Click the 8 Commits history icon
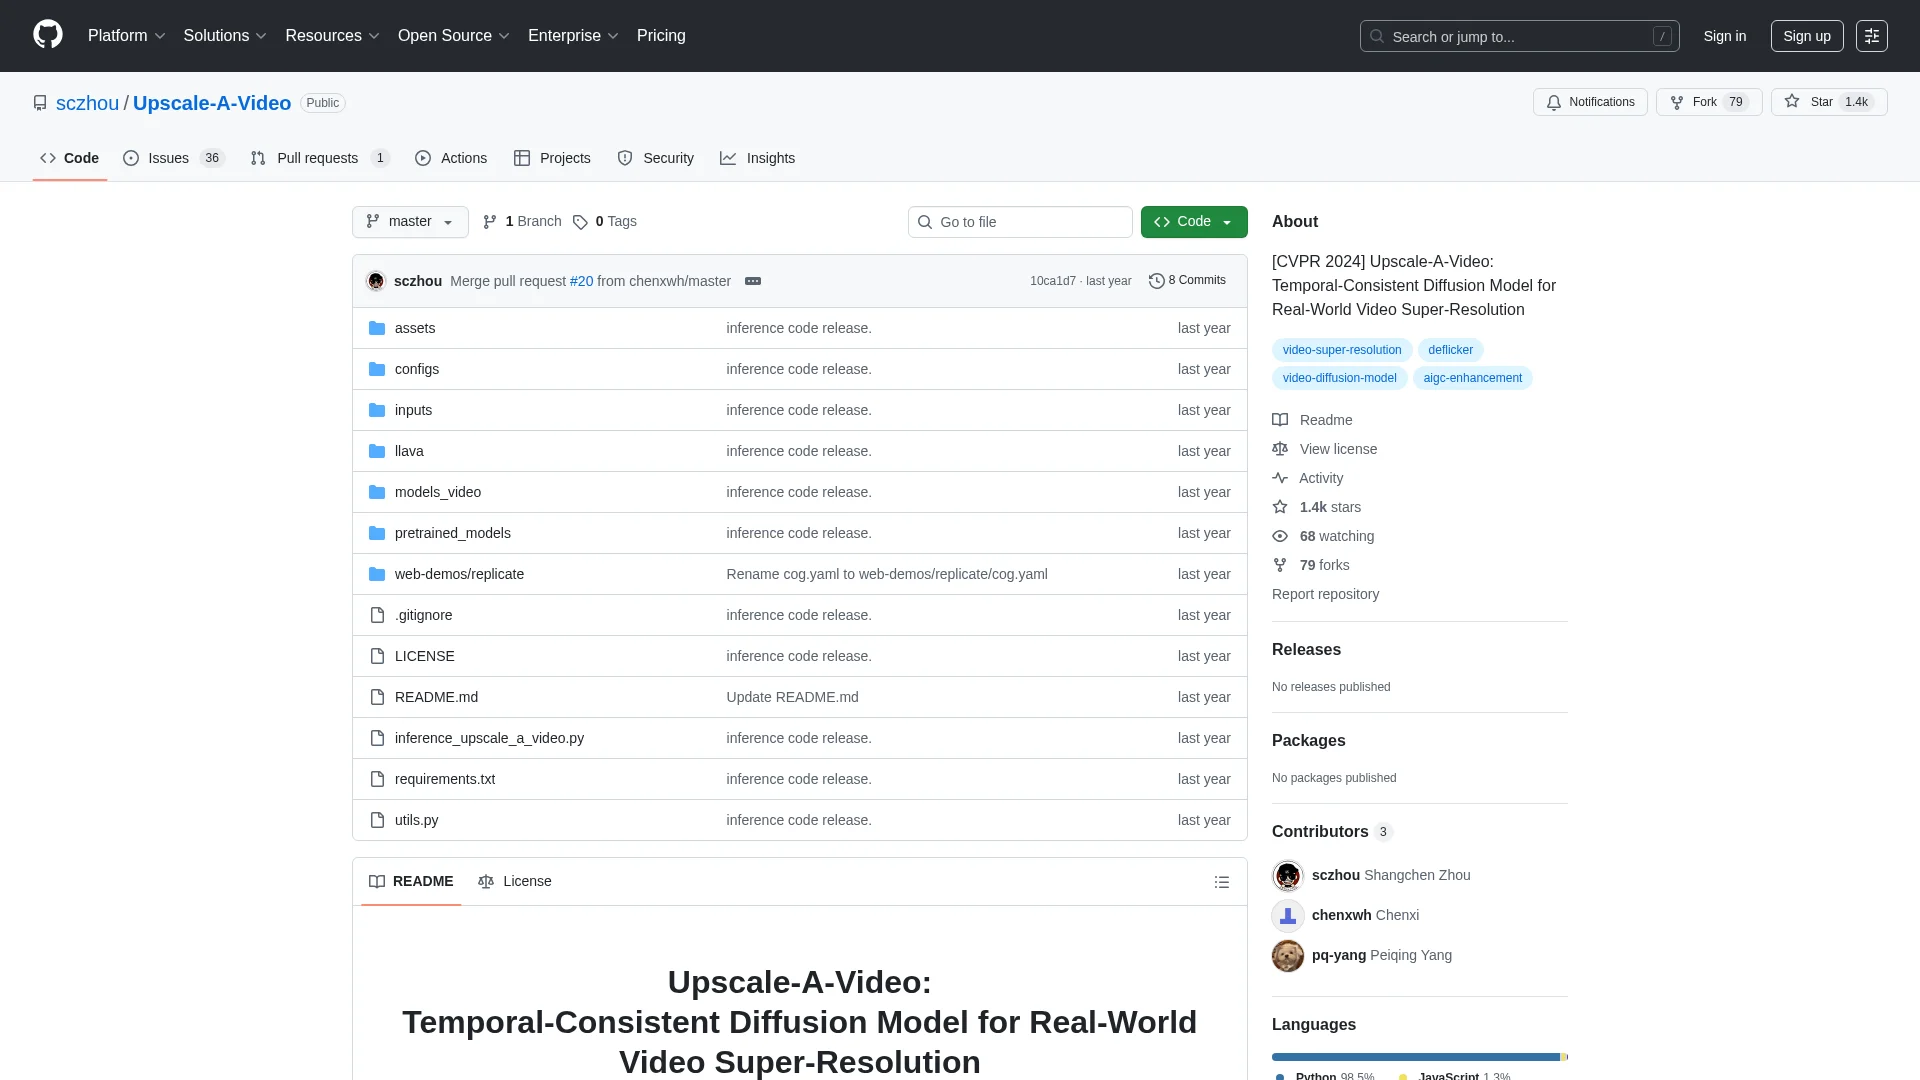Image resolution: width=1920 pixels, height=1080 pixels. tap(1156, 281)
